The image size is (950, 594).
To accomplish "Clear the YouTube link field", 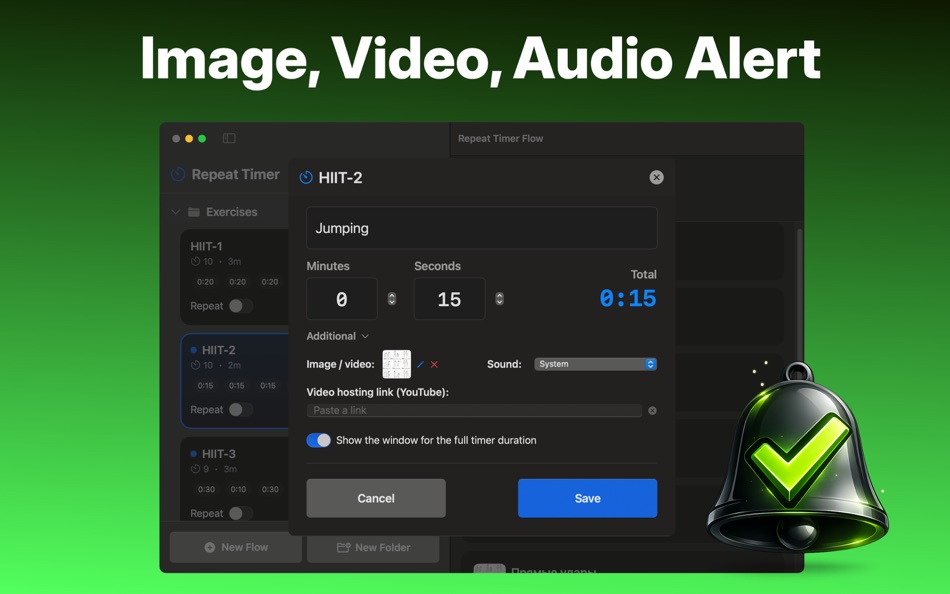I will point(653,410).
